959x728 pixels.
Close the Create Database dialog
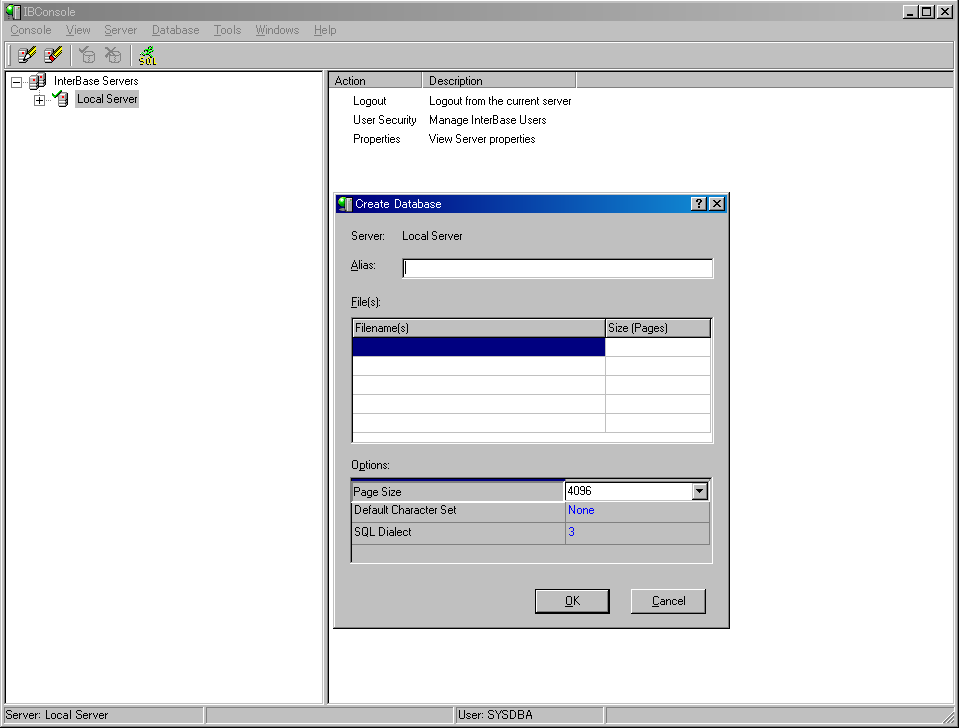click(717, 204)
